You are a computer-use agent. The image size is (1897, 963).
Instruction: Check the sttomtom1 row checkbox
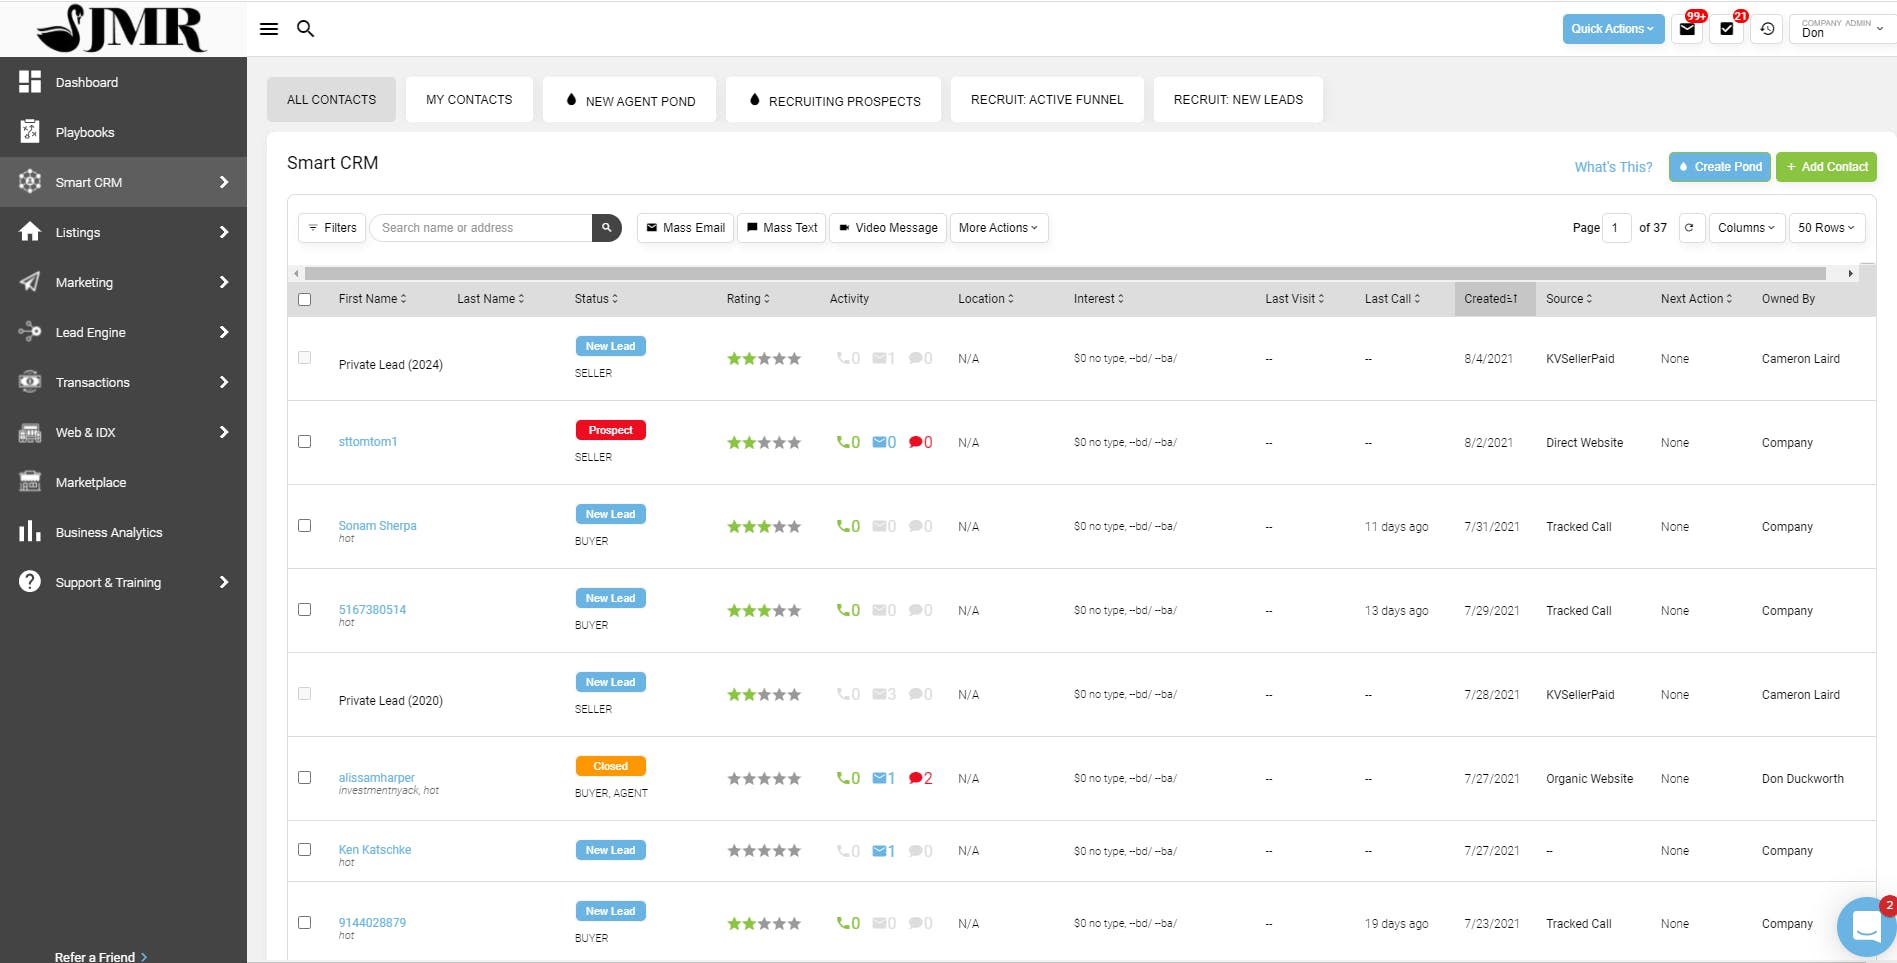[305, 442]
